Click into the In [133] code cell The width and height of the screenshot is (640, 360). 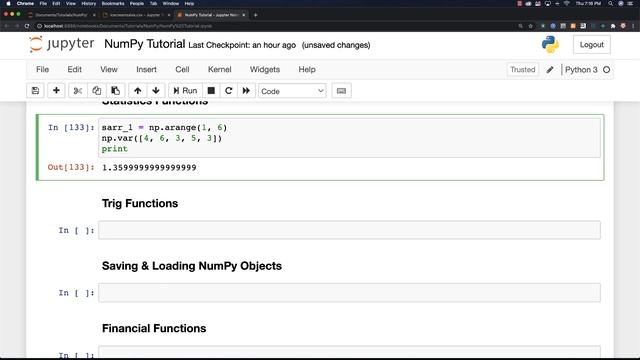(349, 138)
